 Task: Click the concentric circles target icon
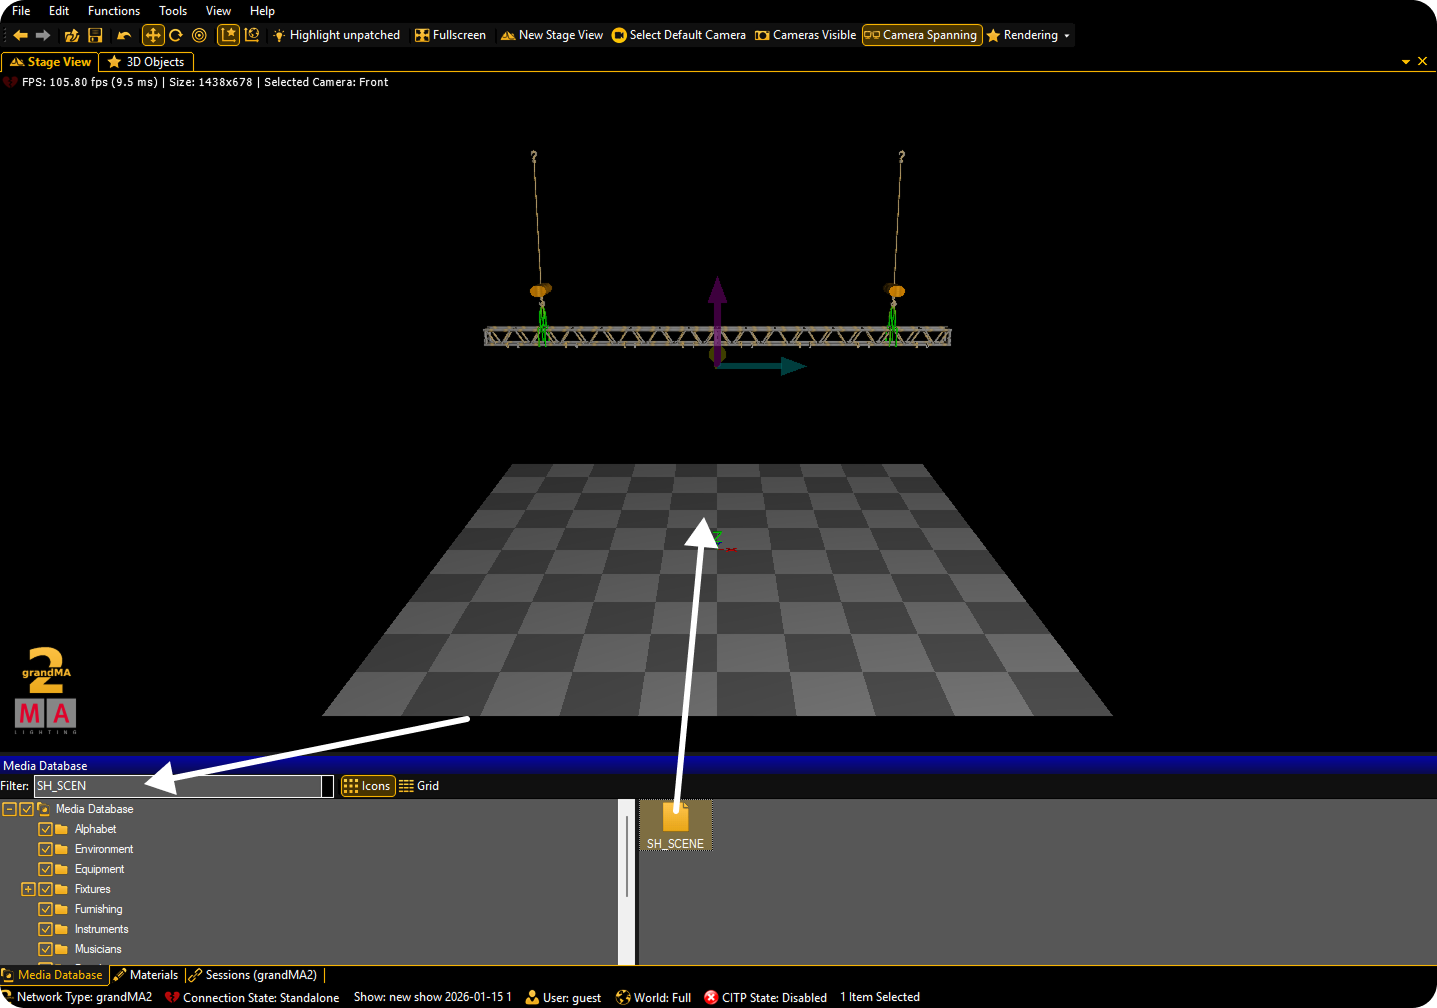(x=199, y=35)
